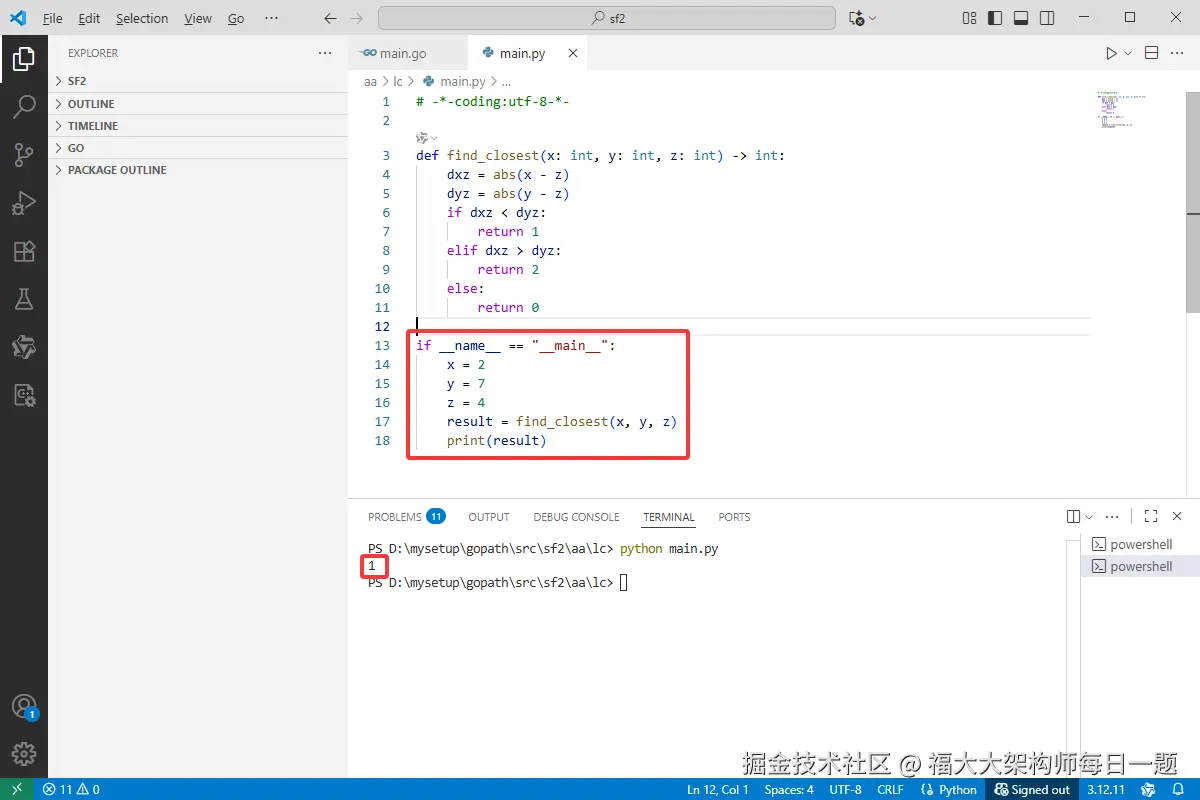Click the 3.12.11 Python interpreter version

1106,789
